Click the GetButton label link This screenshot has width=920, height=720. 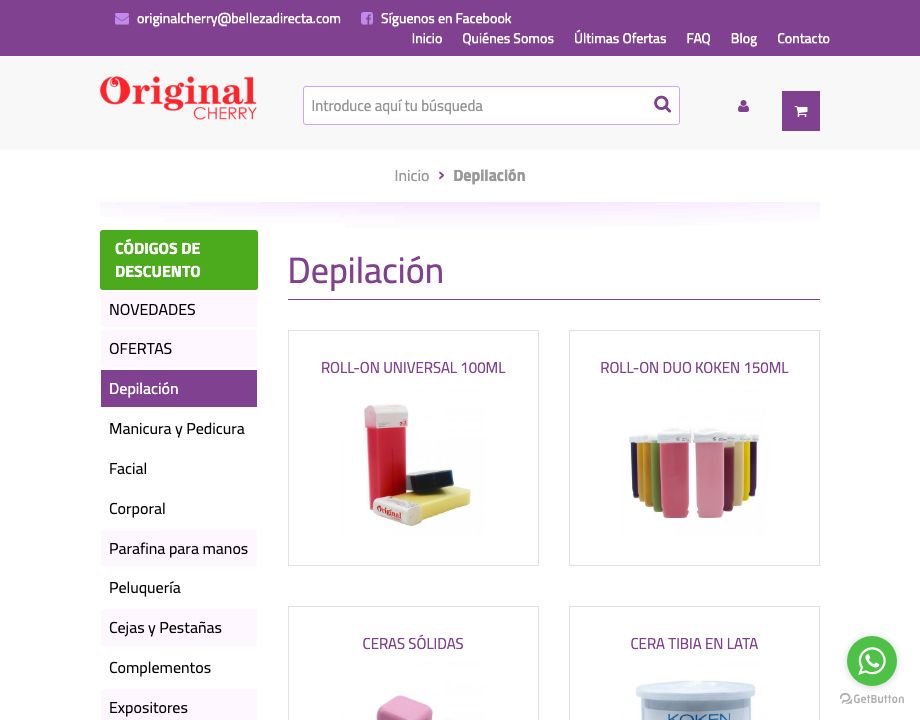872,699
